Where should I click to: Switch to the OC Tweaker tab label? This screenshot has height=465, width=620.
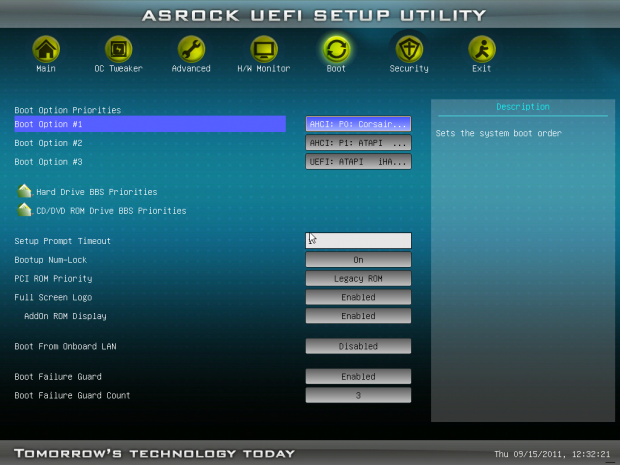click(x=118, y=69)
